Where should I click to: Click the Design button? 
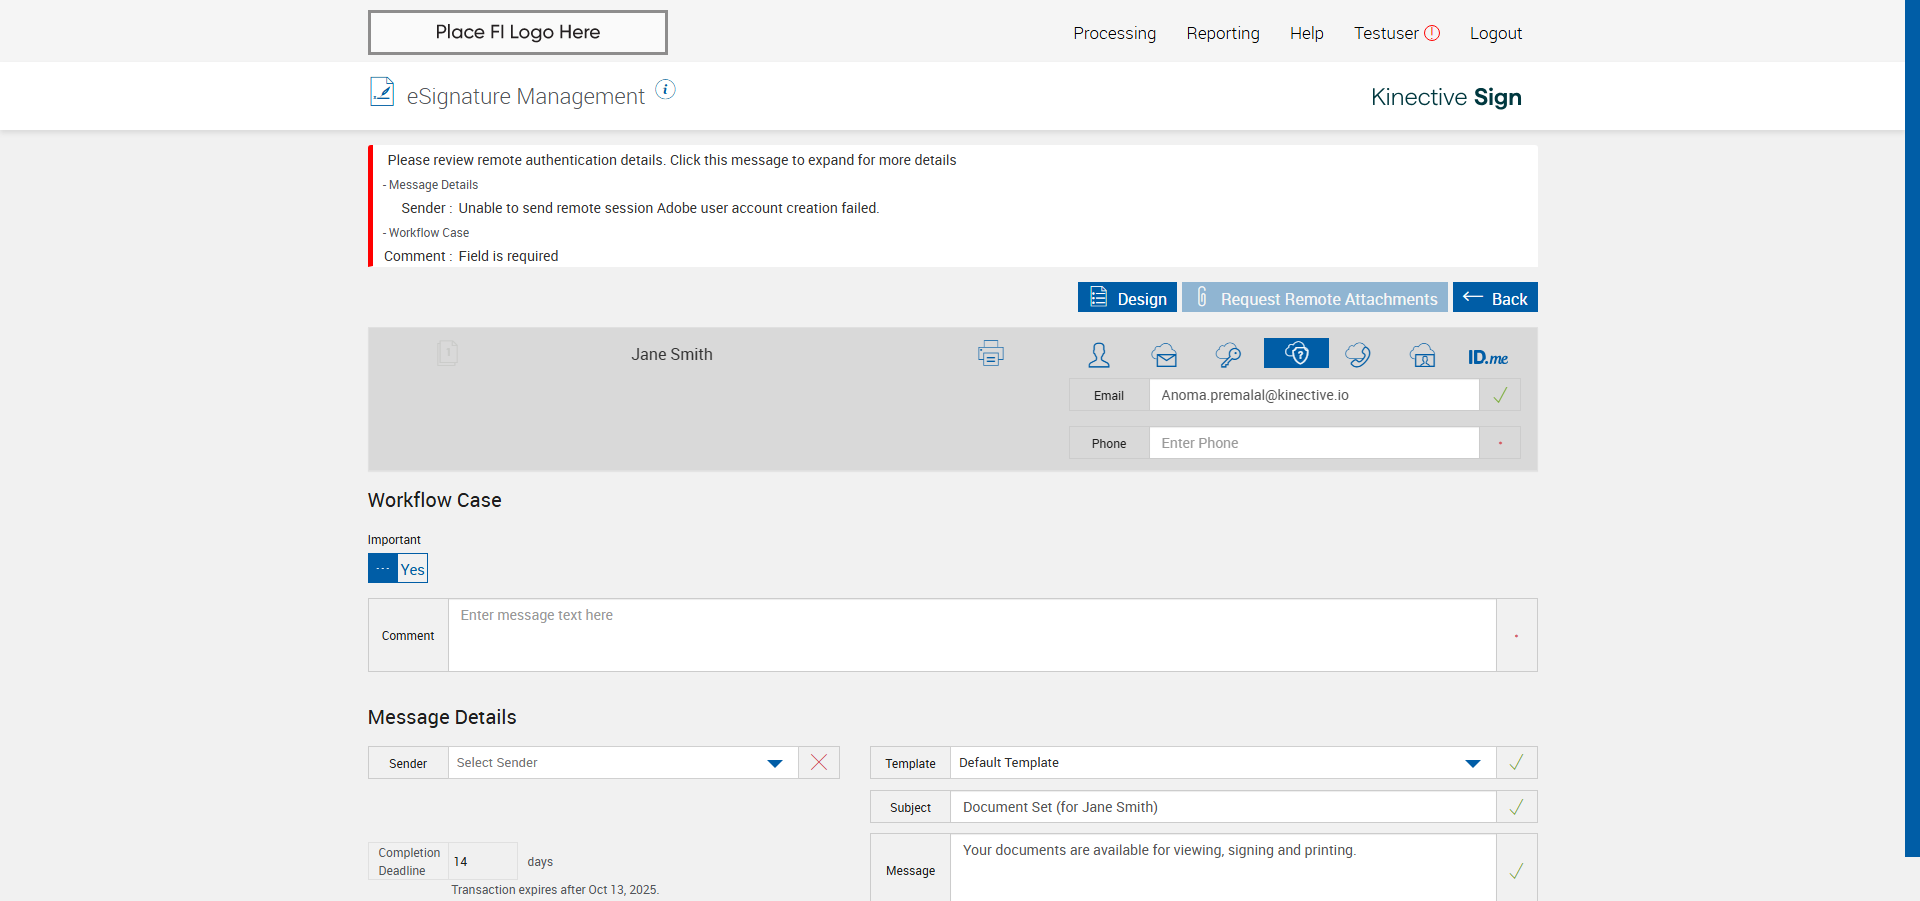[1127, 298]
